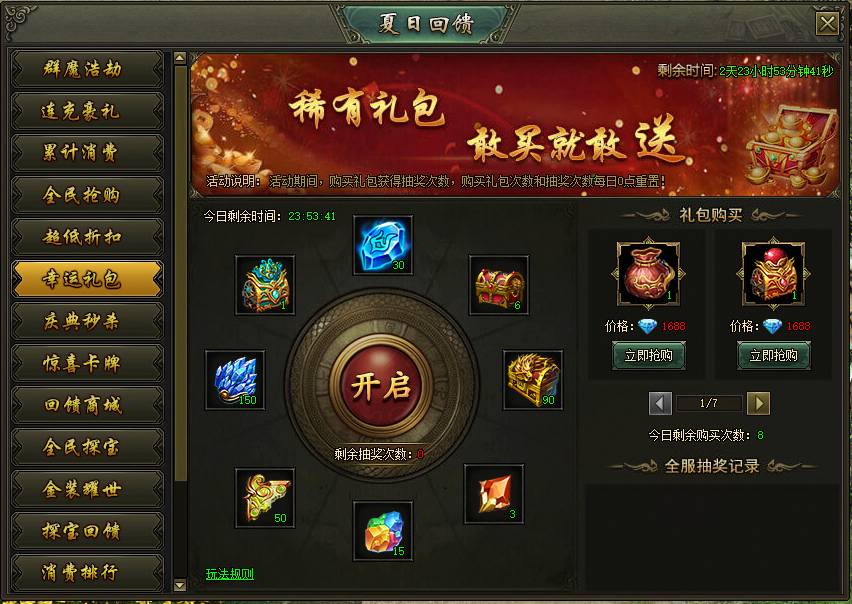Click the red 开启 draw button
Image resolution: width=852 pixels, height=604 pixels.
coord(381,387)
